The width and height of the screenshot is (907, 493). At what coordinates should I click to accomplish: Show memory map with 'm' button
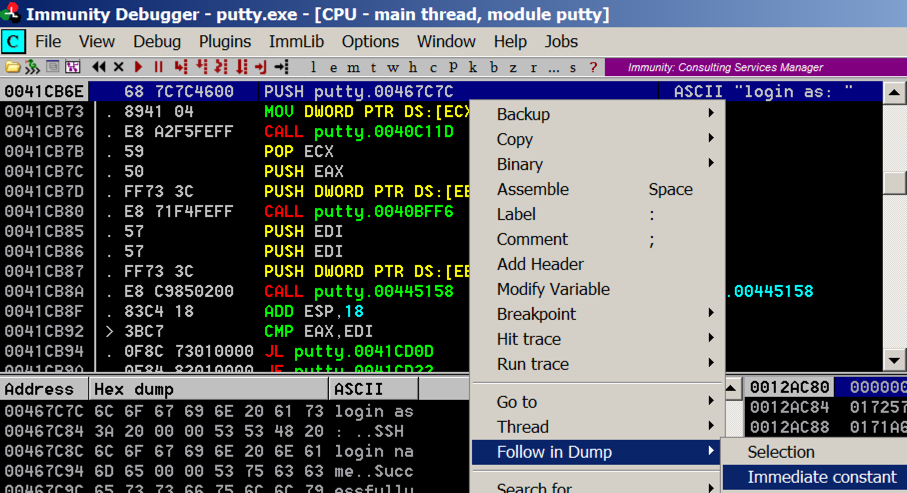(x=353, y=67)
